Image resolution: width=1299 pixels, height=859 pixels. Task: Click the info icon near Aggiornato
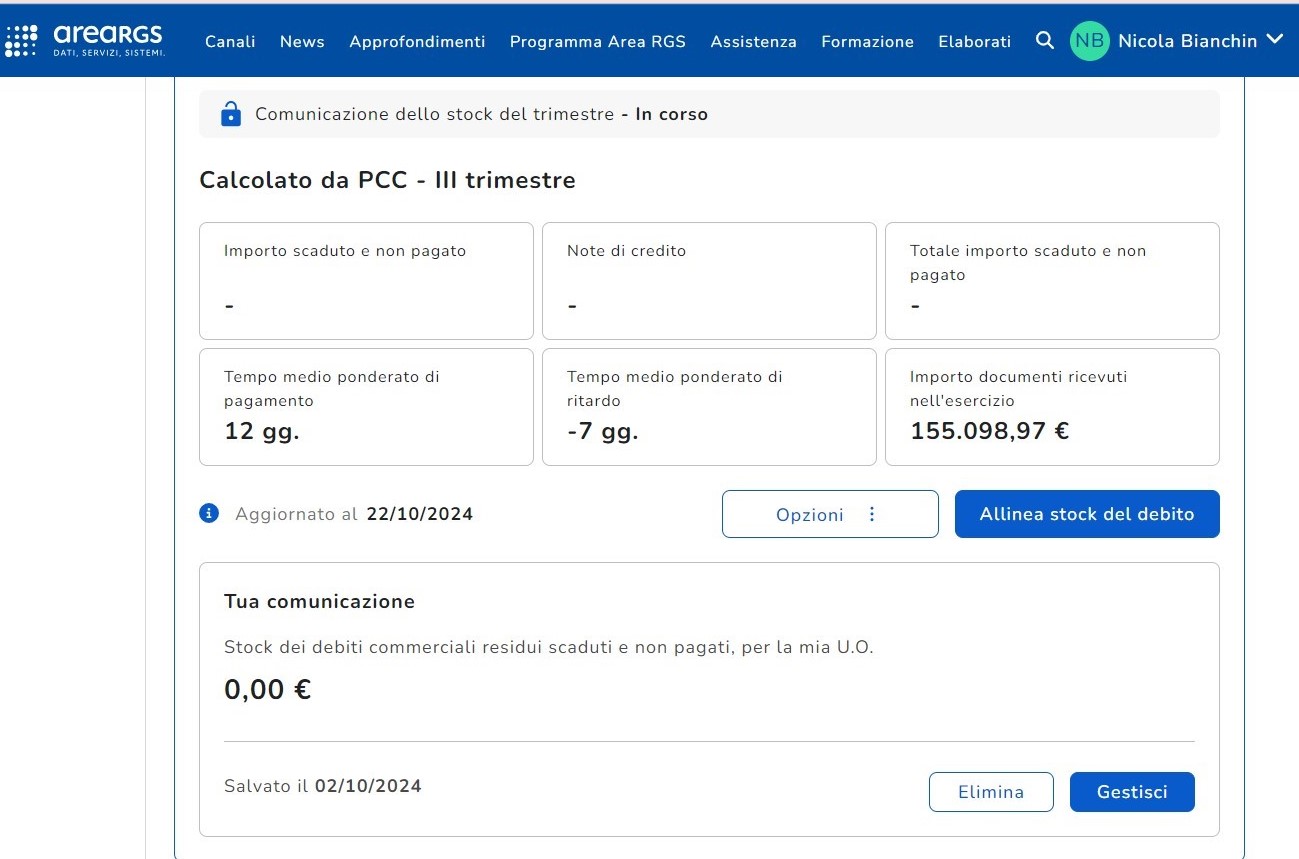click(209, 514)
